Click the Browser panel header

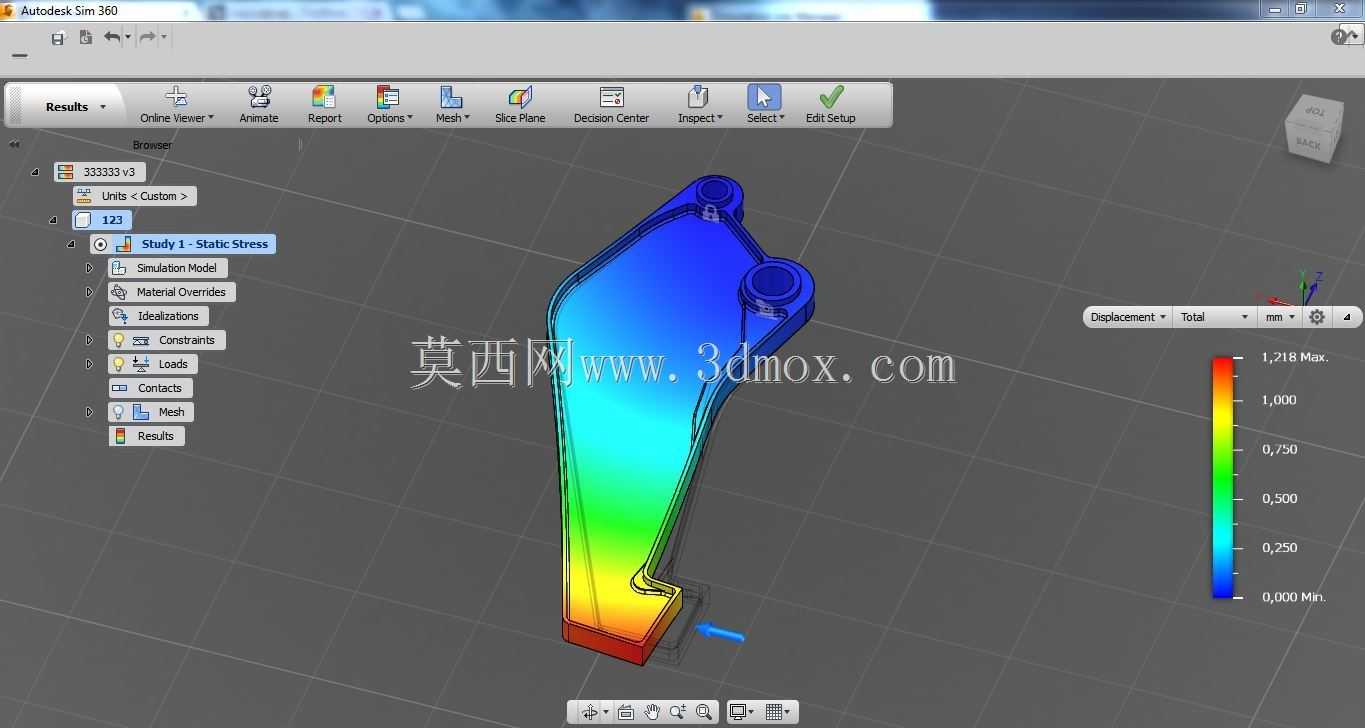tap(152, 145)
